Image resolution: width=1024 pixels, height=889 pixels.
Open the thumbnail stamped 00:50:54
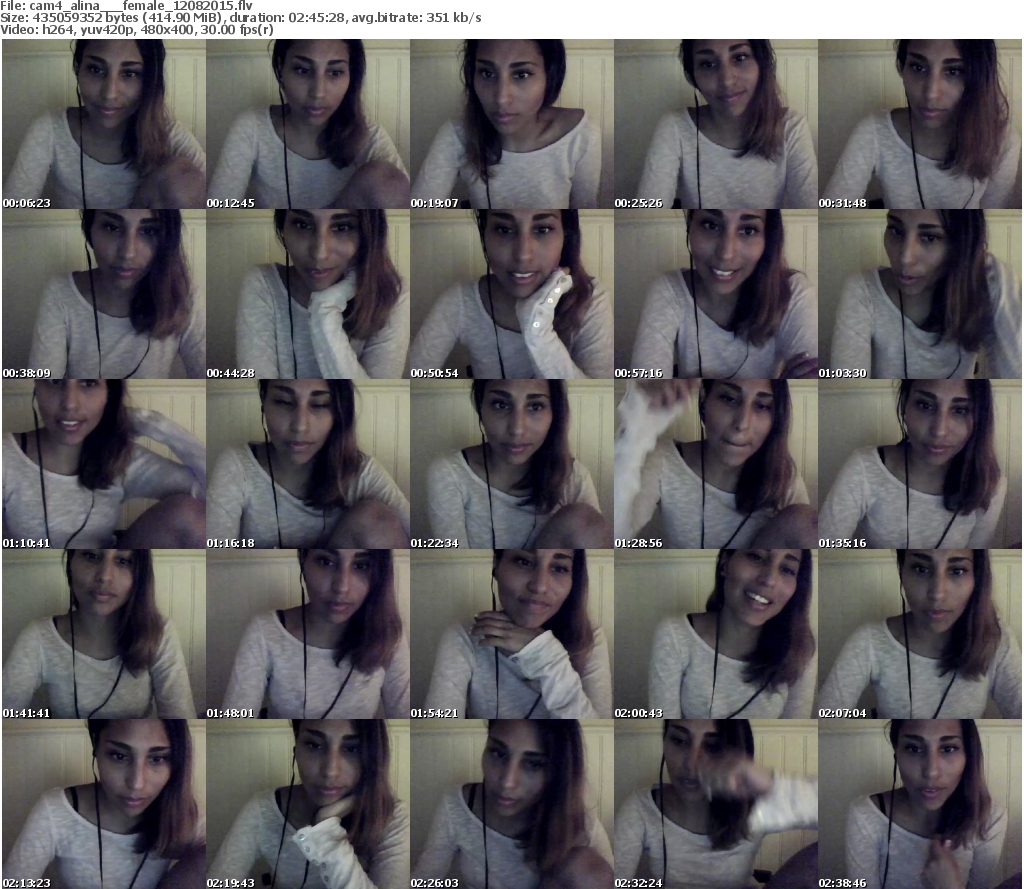tap(511, 294)
